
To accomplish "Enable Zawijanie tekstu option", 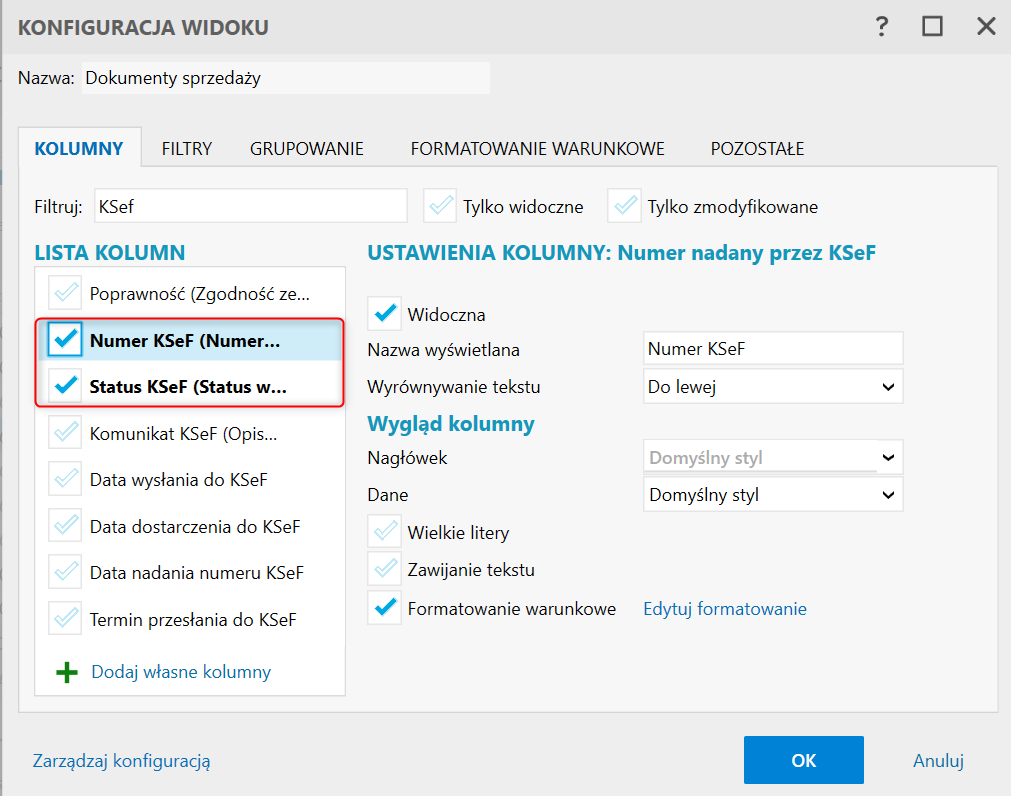I will pyautogui.click(x=384, y=570).
